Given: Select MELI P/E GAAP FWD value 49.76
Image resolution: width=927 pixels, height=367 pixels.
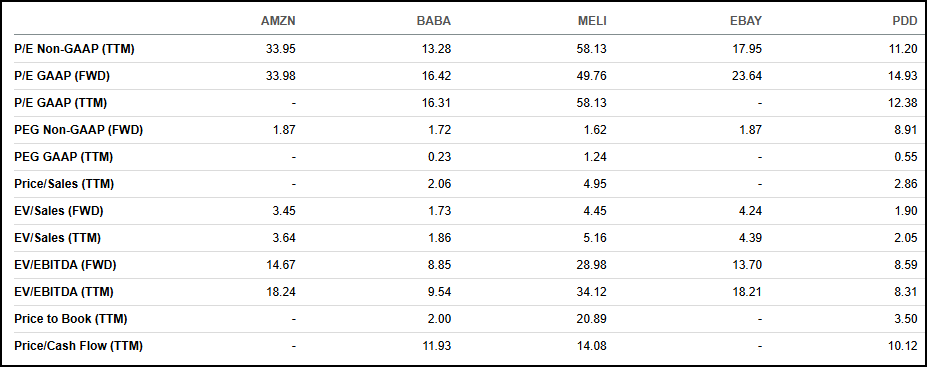Looking at the screenshot, I should click(x=592, y=76).
